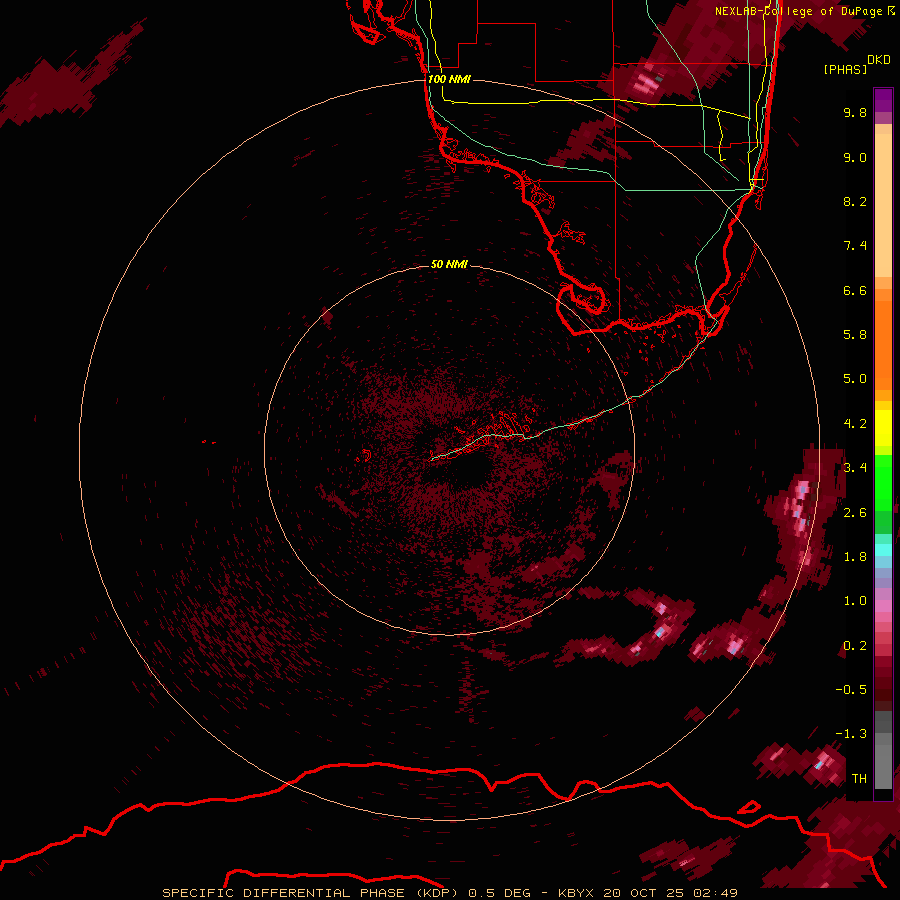The height and width of the screenshot is (900, 900).
Task: Pick the purple segment atop the color scale
Action: pos(883,100)
